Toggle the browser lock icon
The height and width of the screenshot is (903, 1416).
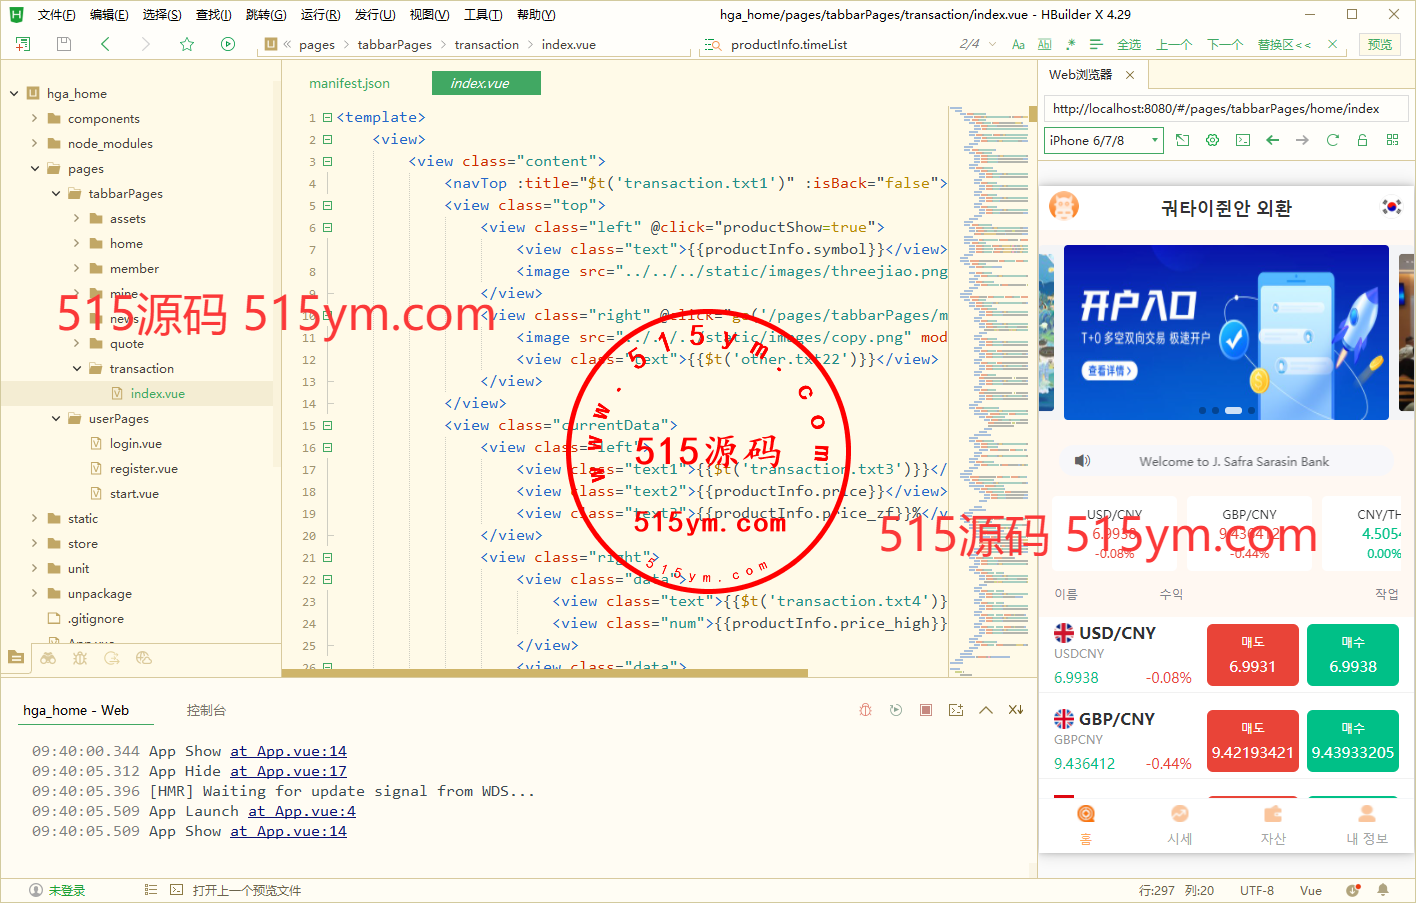[x=1362, y=140]
